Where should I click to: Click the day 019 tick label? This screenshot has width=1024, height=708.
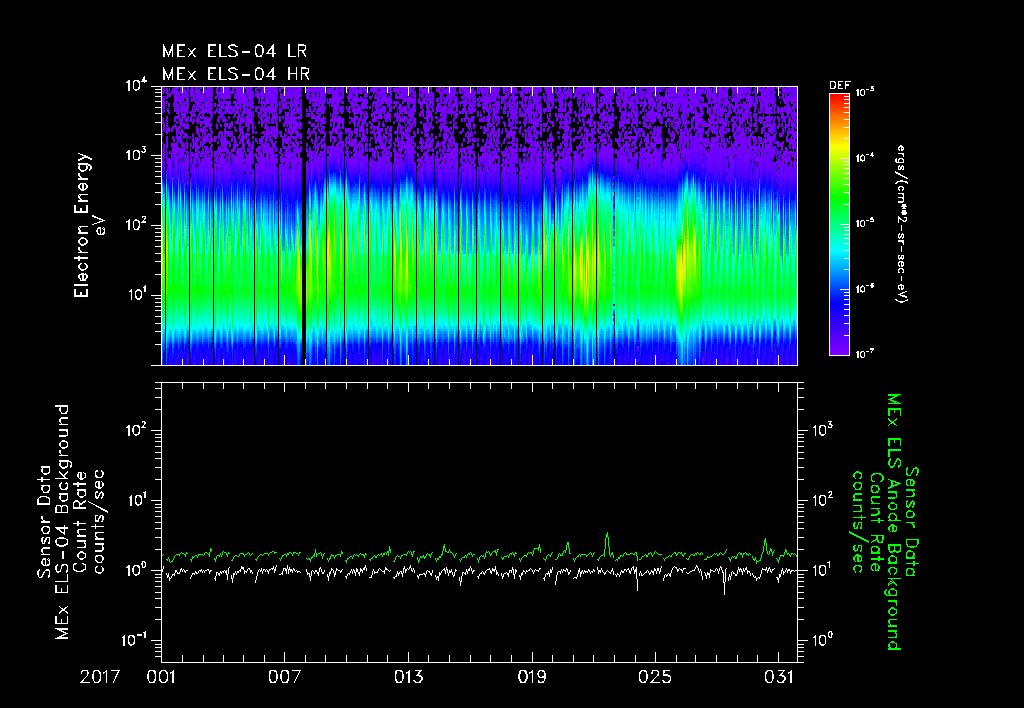click(x=532, y=677)
